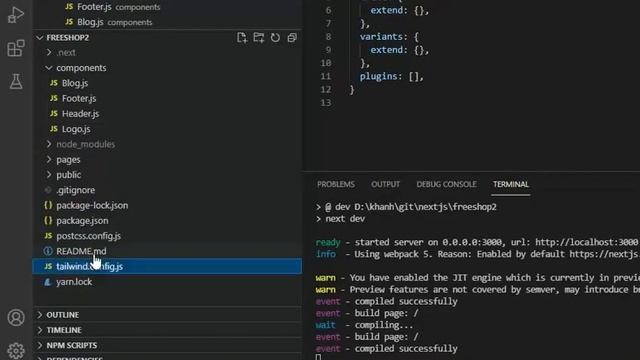
Task: Click the braces icon beside package-lock.json
Action: [x=48, y=205]
